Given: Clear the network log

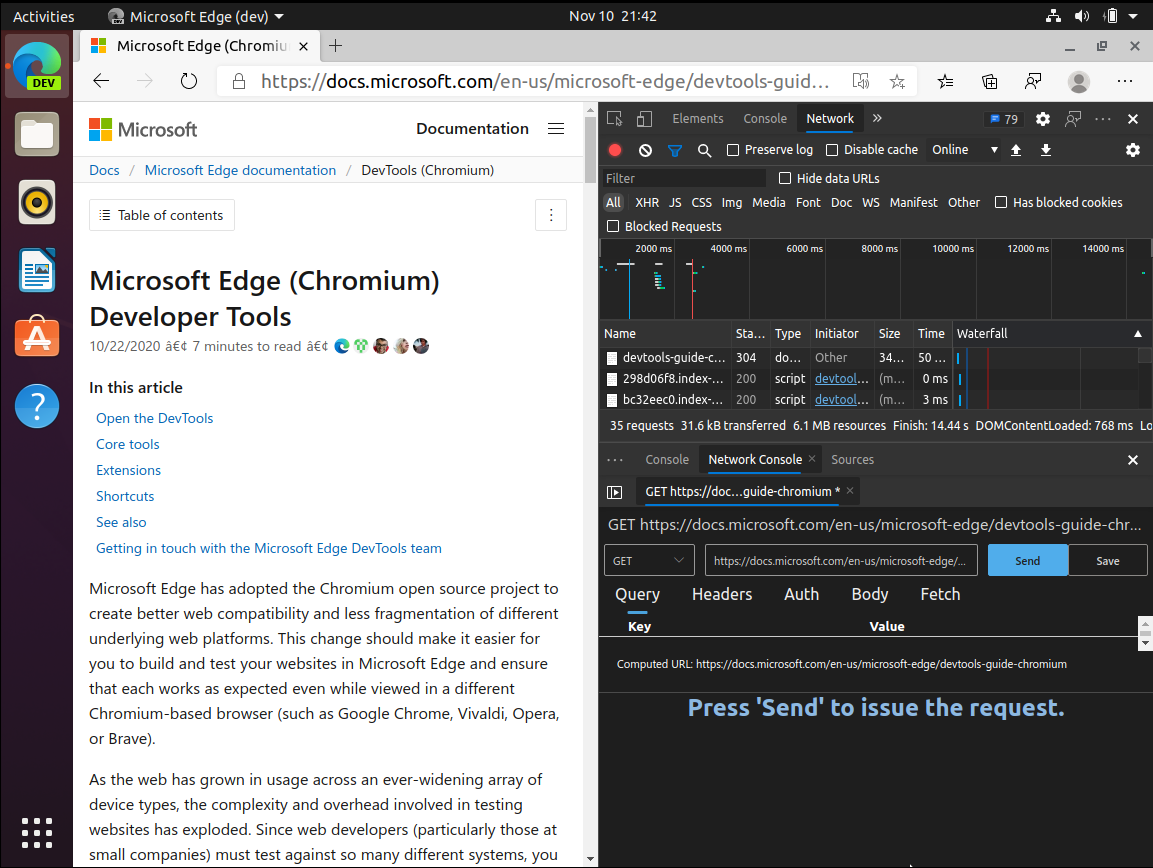Looking at the screenshot, I should coord(644,150).
